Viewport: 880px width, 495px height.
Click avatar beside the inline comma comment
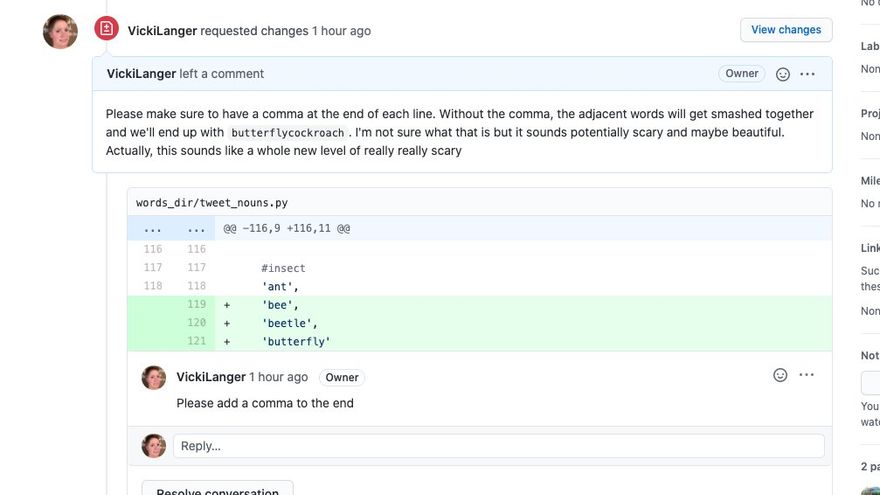coord(153,378)
